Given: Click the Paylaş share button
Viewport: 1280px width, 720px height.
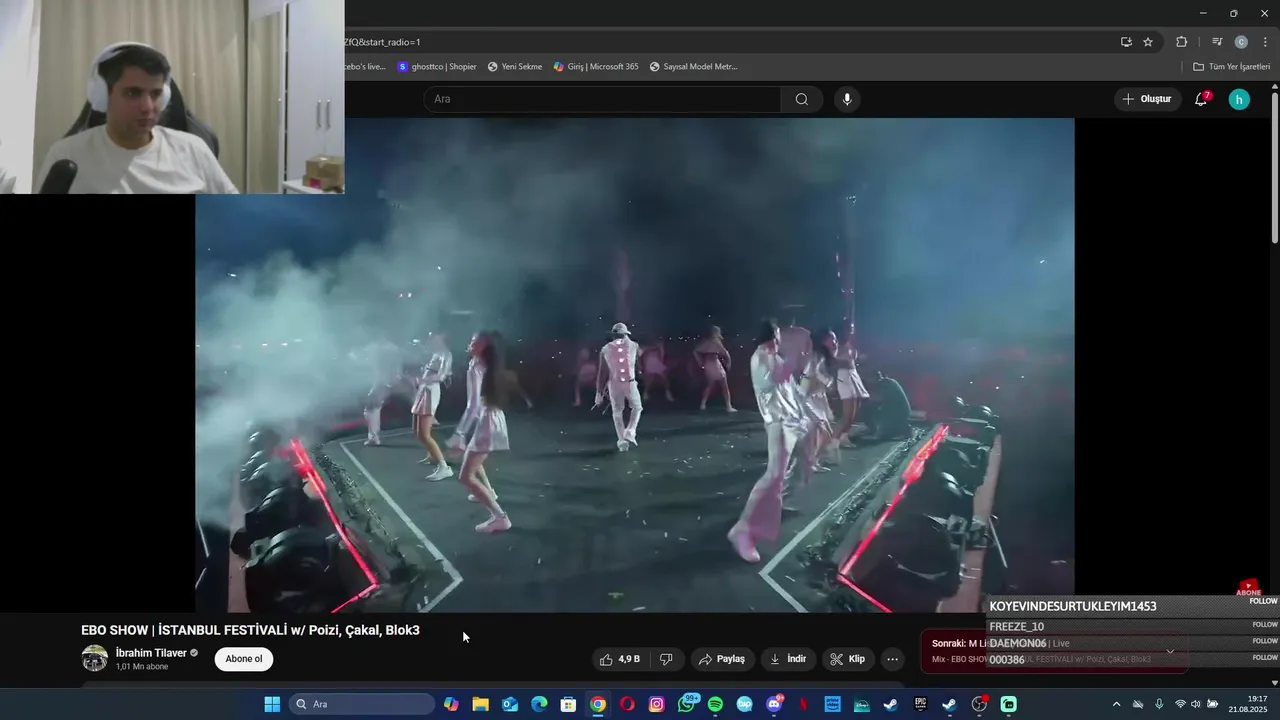Looking at the screenshot, I should pos(722,659).
